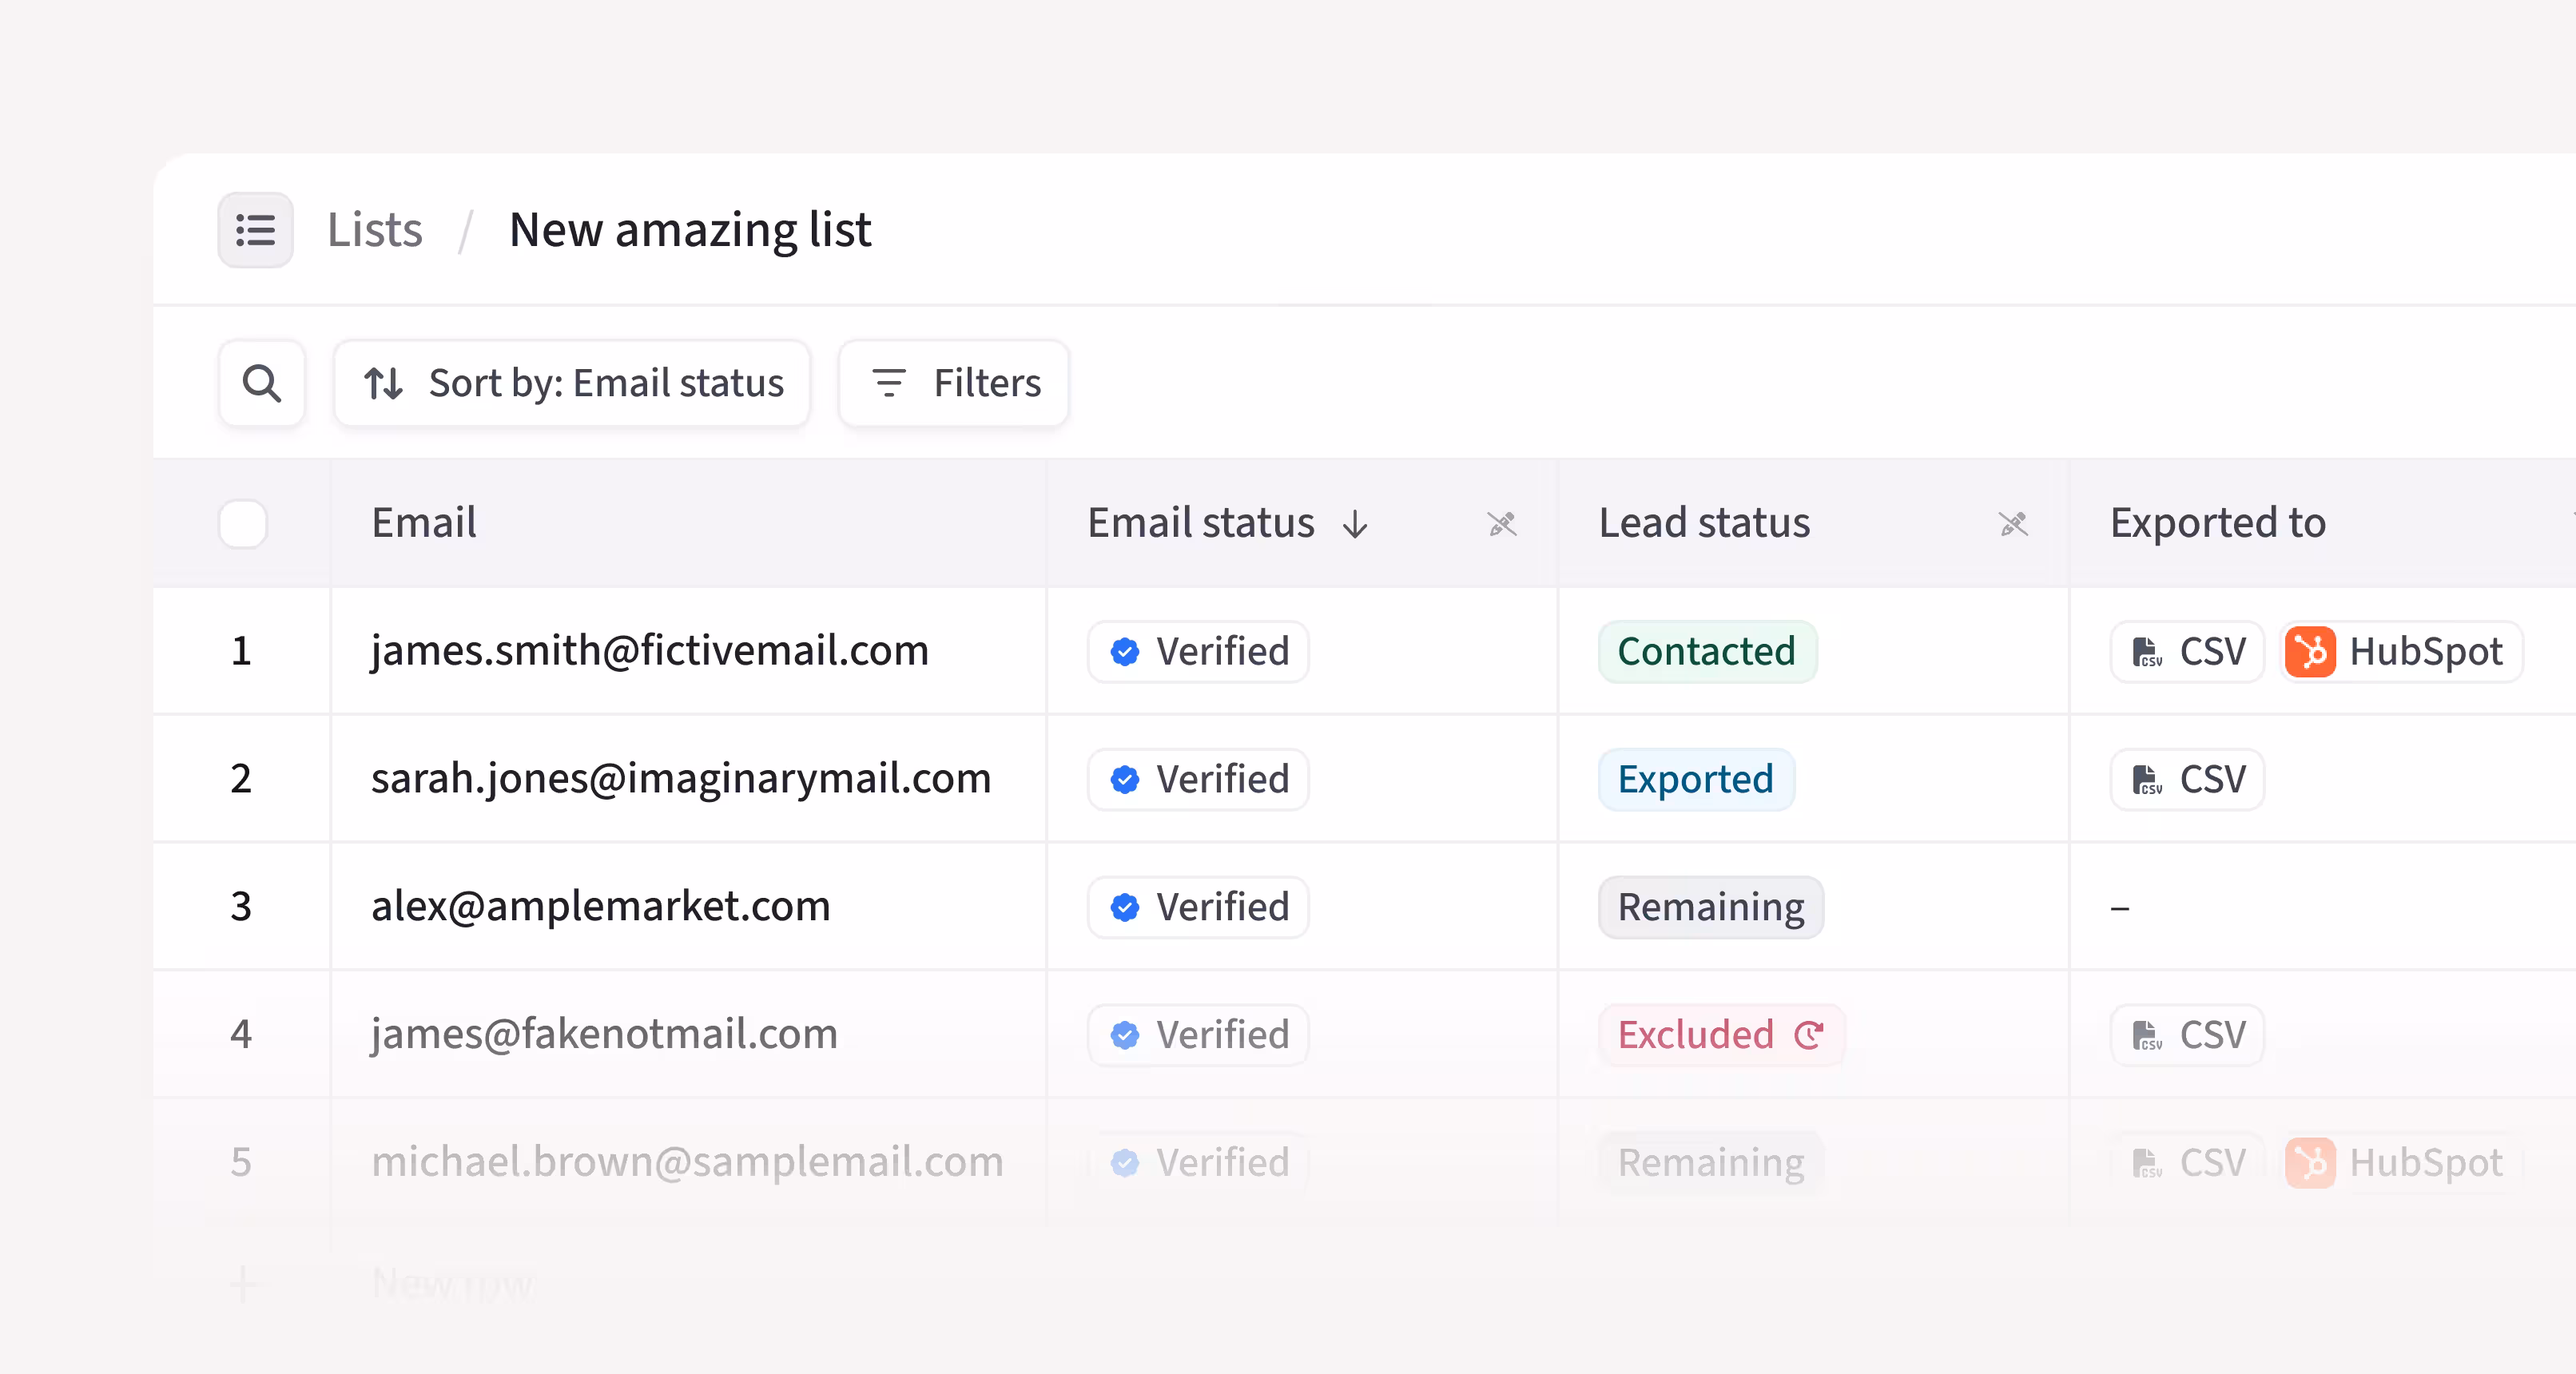2576x1374 pixels.
Task: Open Sort by: Email status dropdown
Action: (x=572, y=383)
